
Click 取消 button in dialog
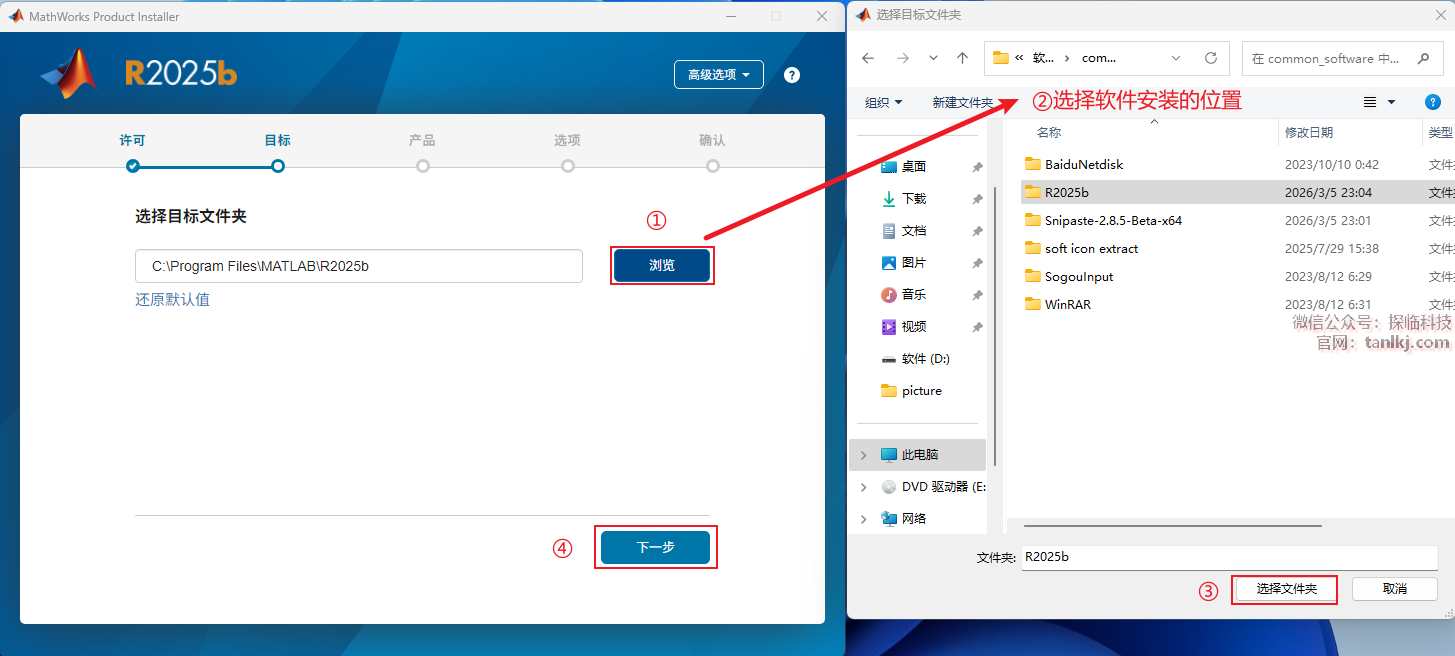click(1395, 589)
